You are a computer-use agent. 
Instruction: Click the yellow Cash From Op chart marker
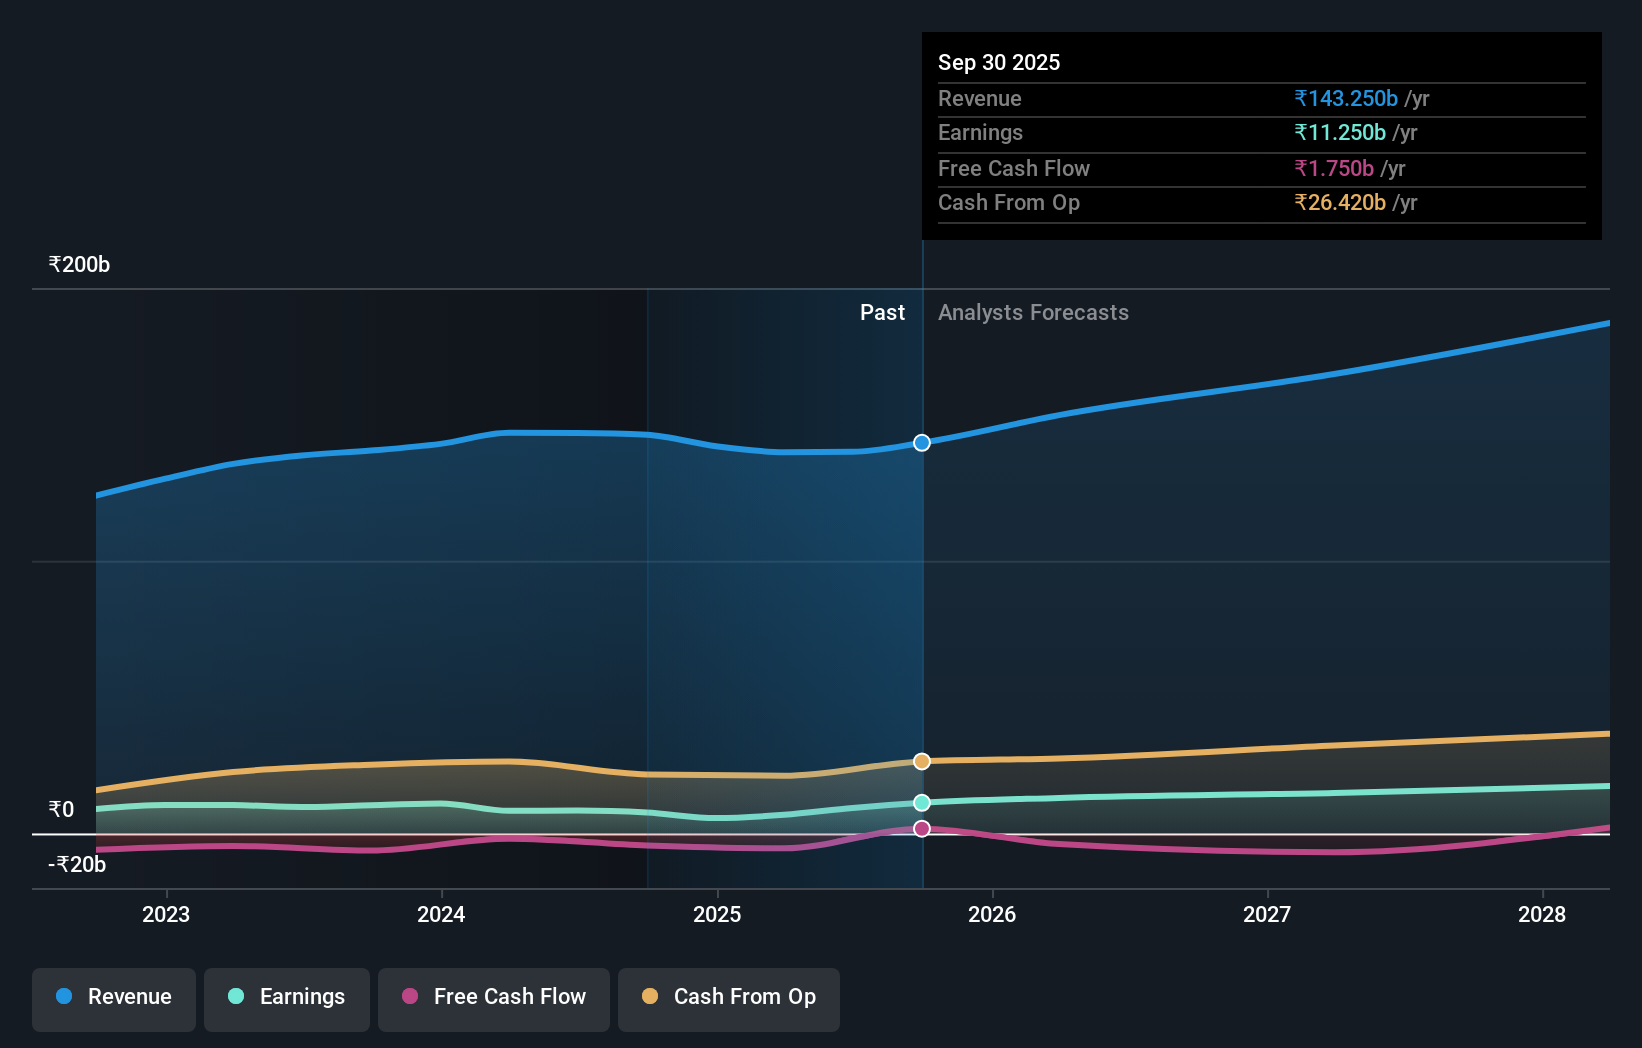coord(921,761)
